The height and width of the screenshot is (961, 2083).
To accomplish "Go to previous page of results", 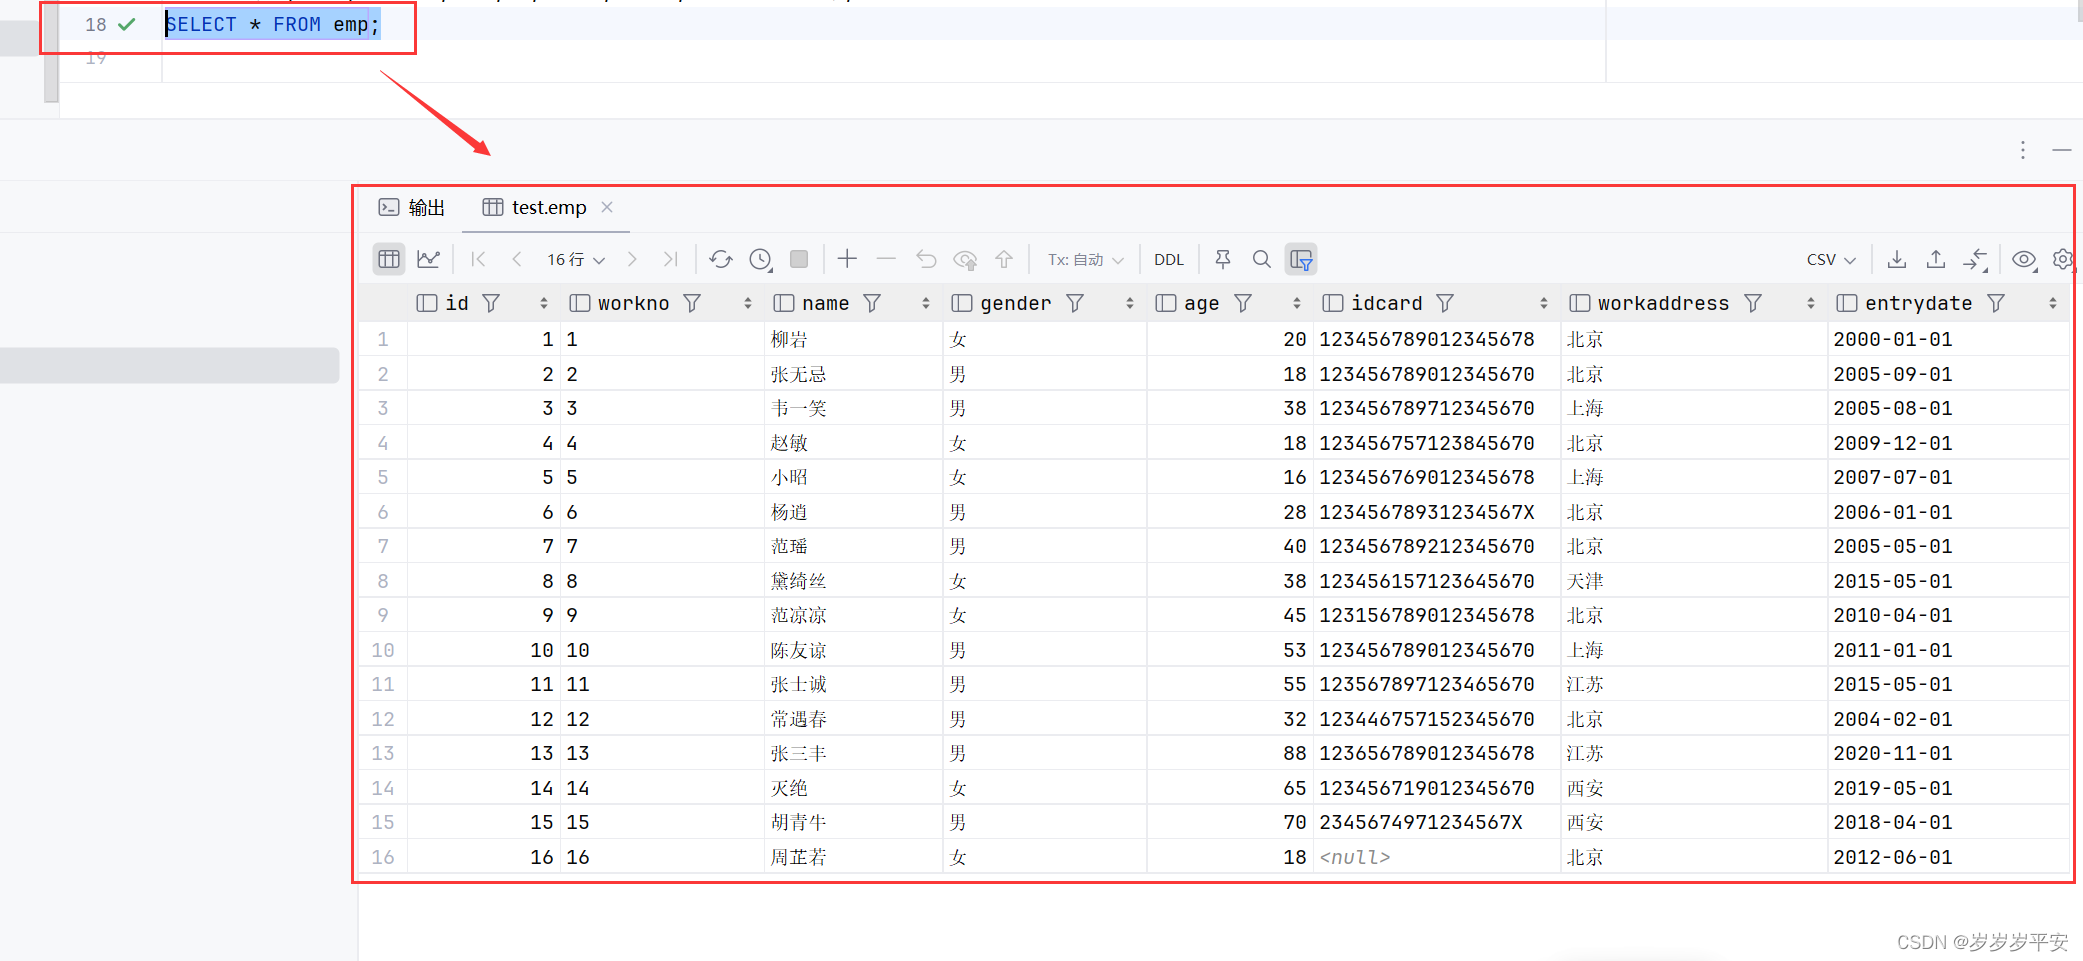I will coord(517,259).
